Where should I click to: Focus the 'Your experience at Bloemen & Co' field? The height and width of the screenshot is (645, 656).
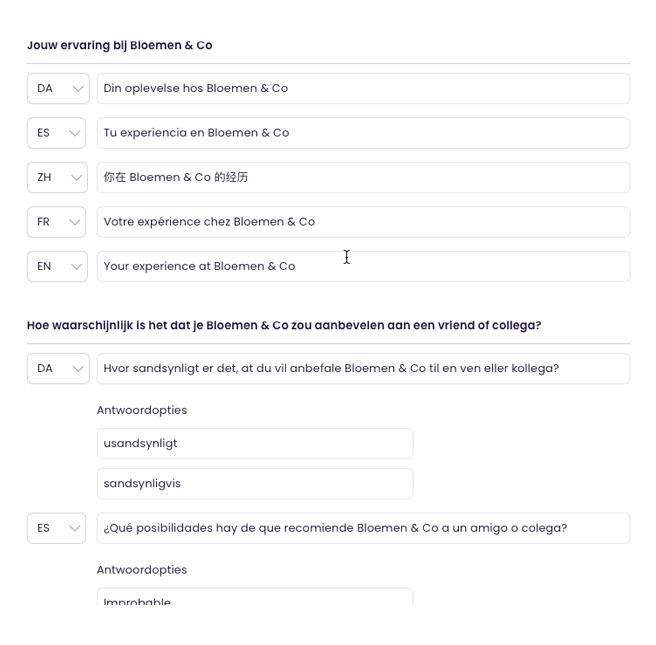point(363,266)
